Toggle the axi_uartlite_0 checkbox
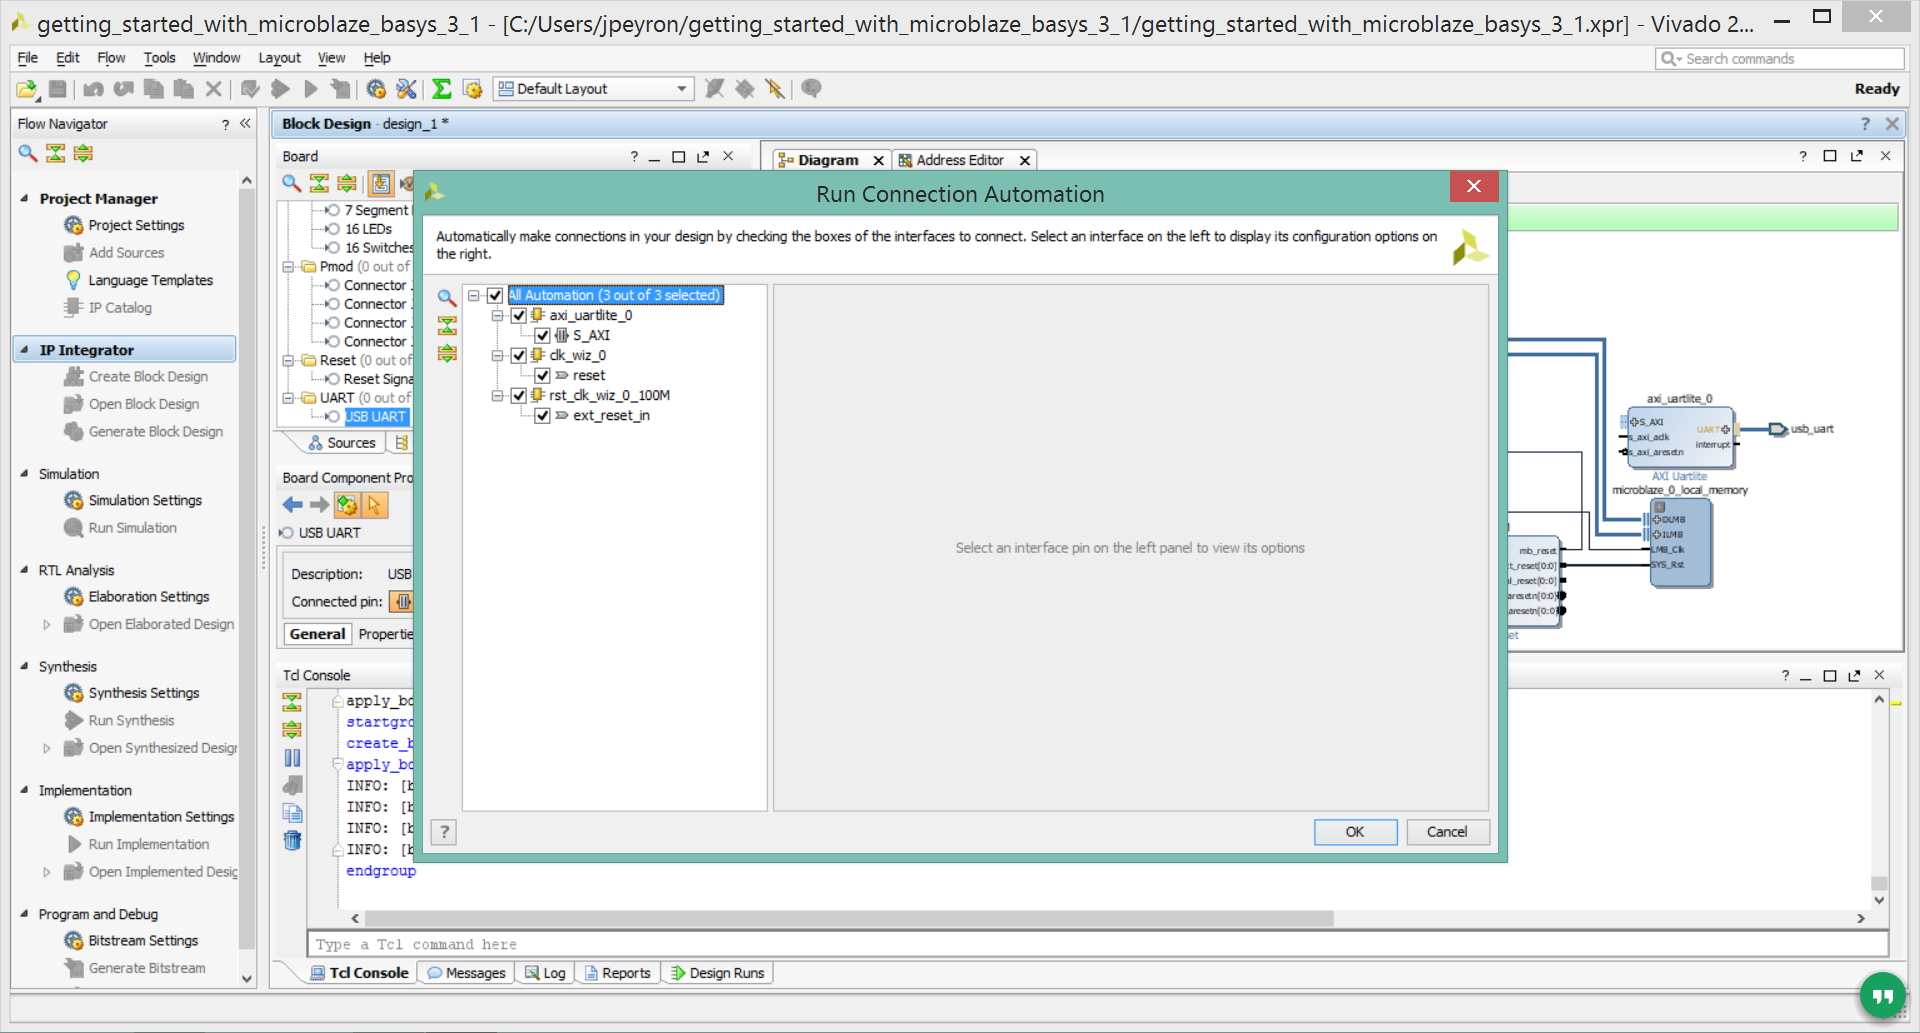This screenshot has height=1033, width=1920. 518,316
